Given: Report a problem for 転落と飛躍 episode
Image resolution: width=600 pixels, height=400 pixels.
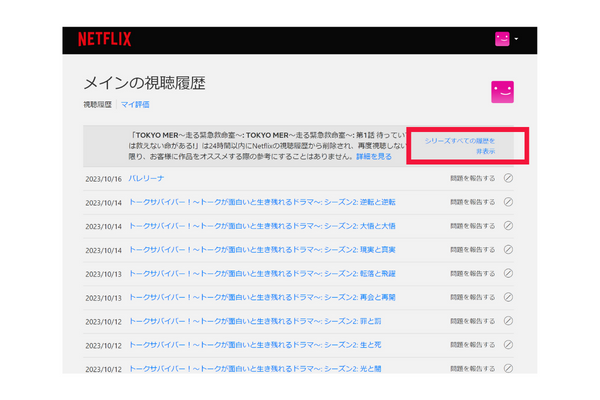Looking at the screenshot, I should (x=473, y=274).
